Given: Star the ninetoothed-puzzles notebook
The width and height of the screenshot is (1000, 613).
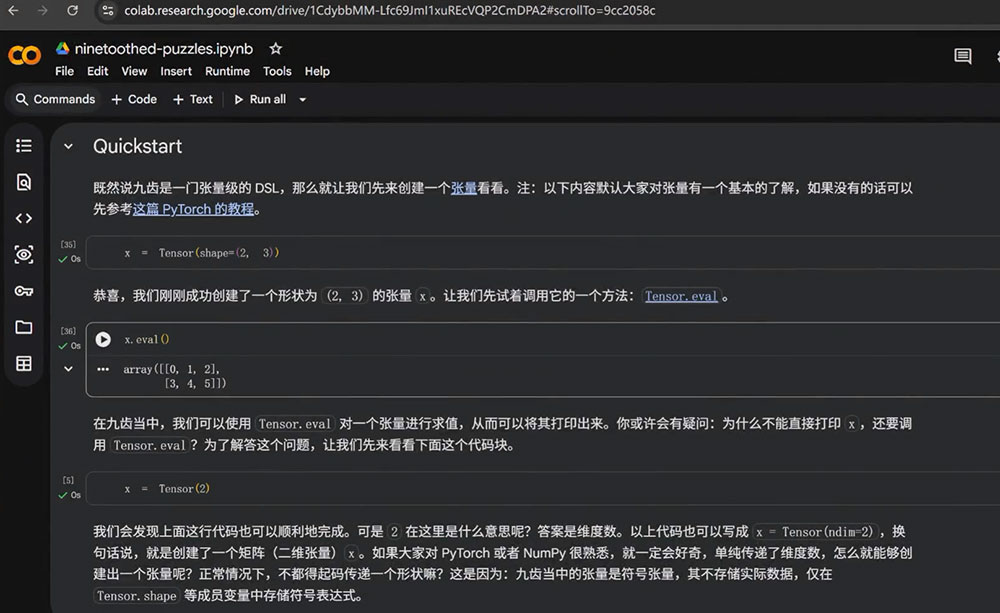Looking at the screenshot, I should [276, 48].
